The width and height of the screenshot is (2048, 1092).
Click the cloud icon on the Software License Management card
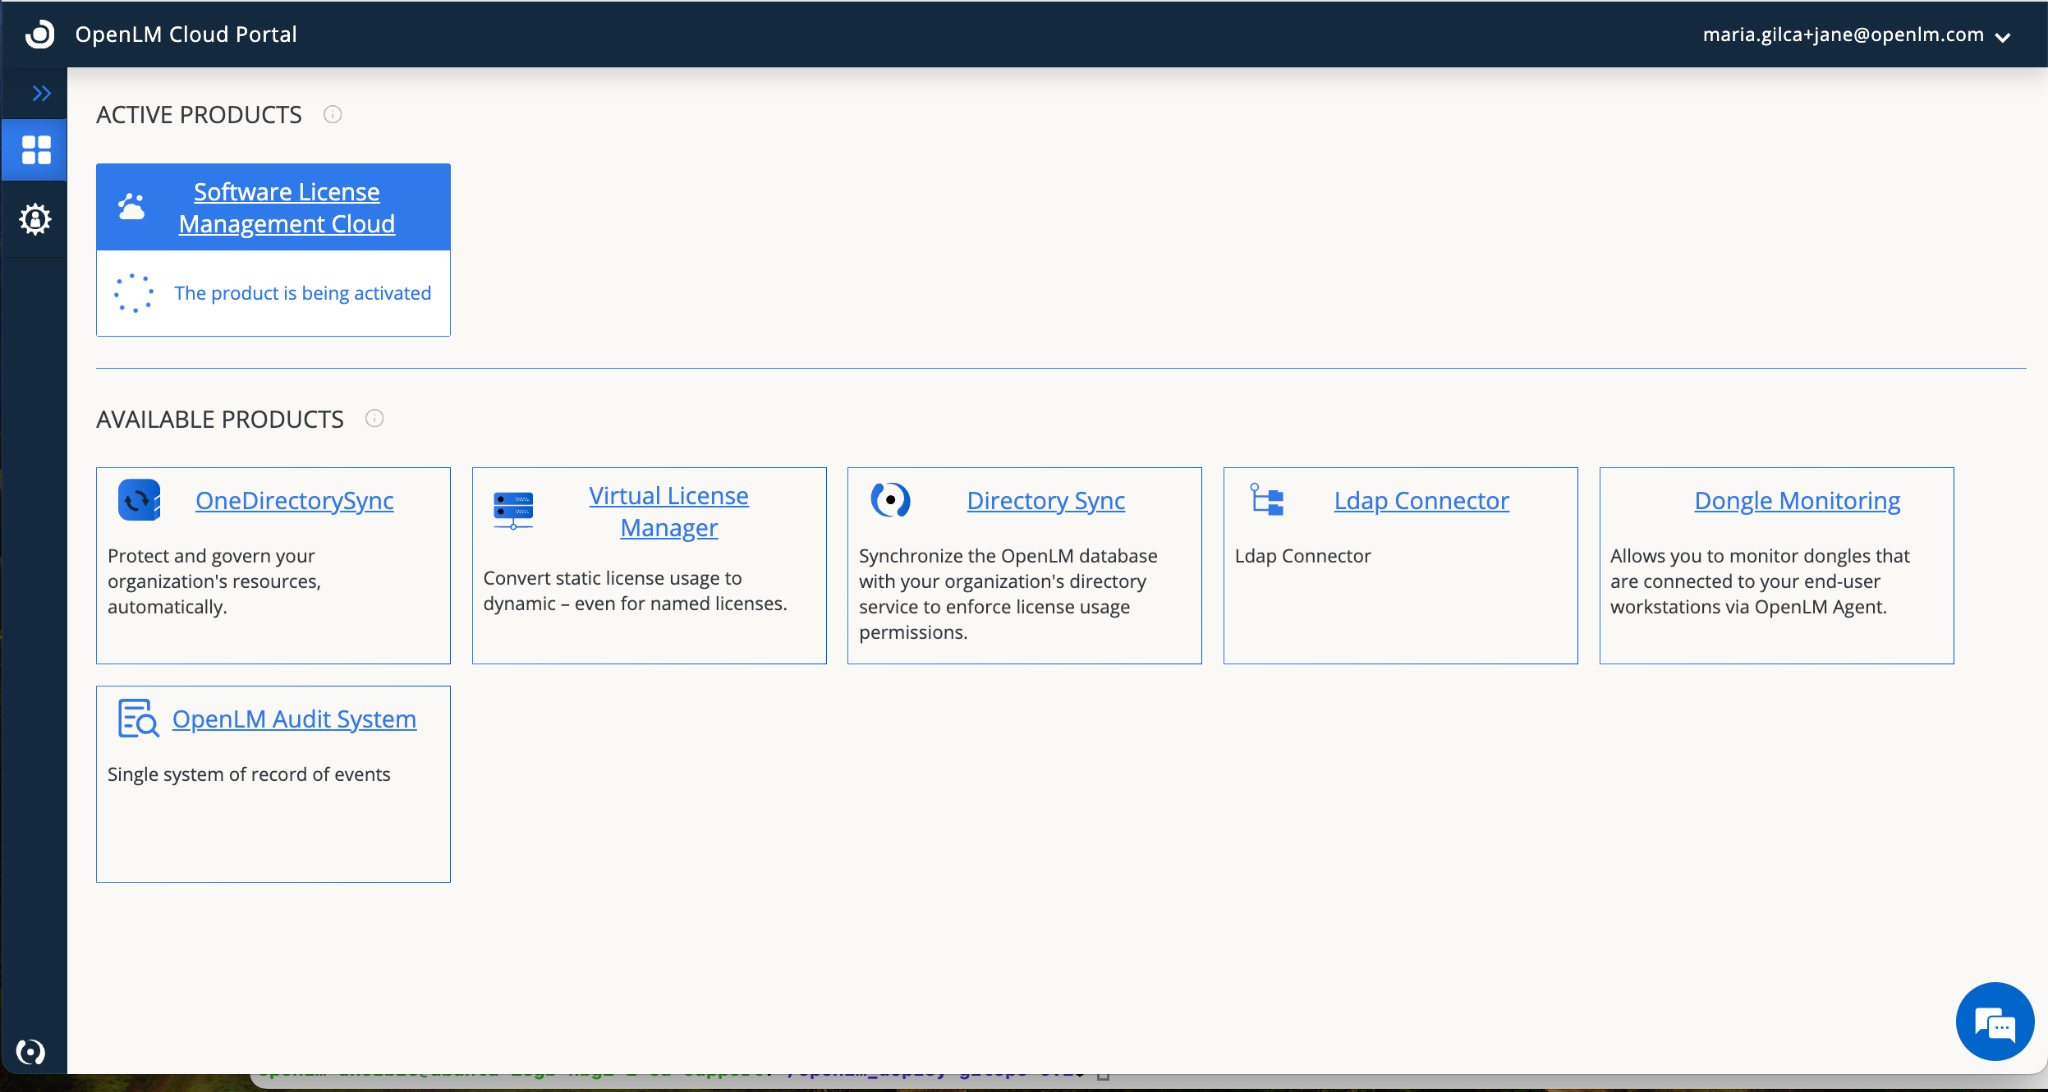pos(132,206)
